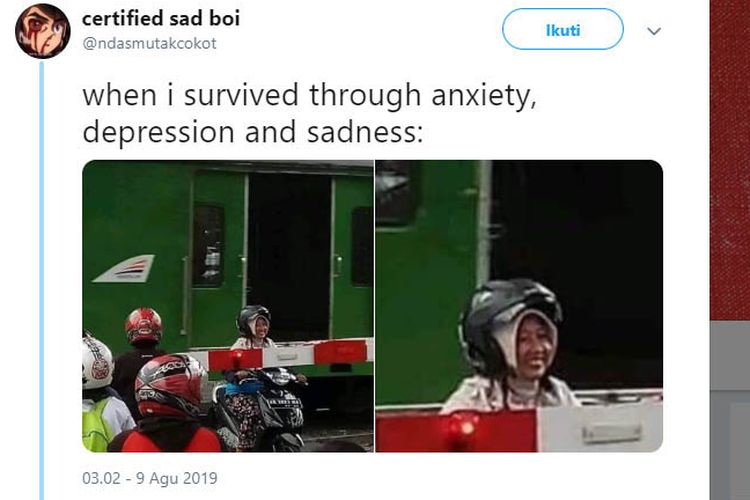Click the white helmet at the left photo edge
This screenshot has height=500, width=750.
click(x=97, y=361)
